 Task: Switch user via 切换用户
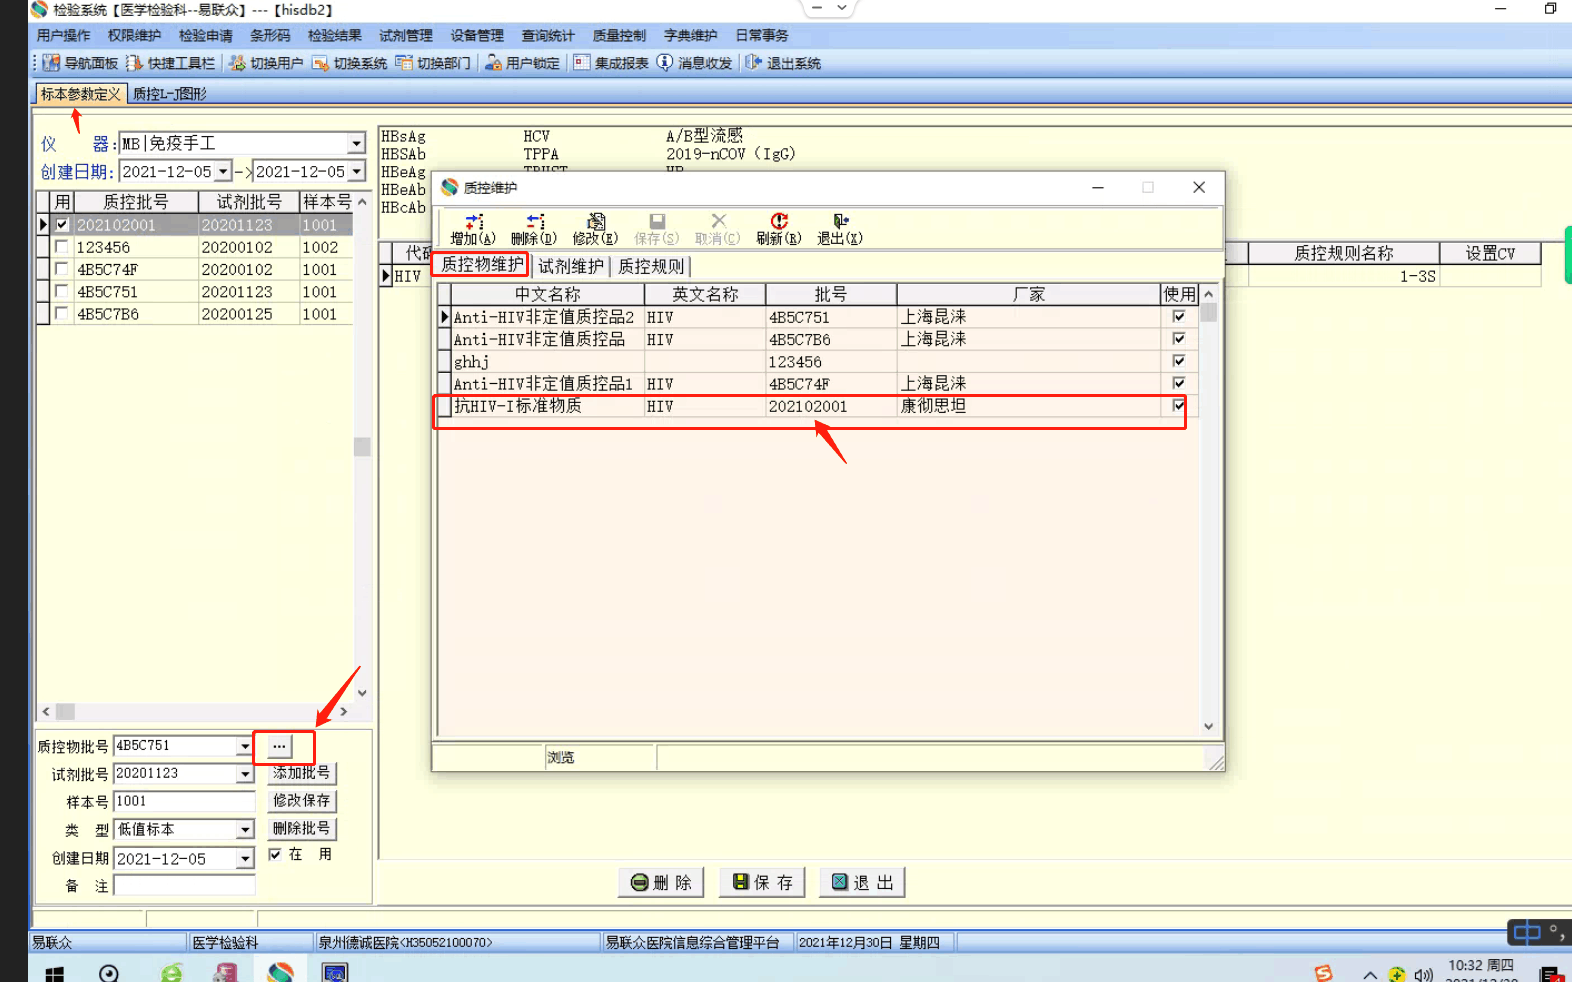tap(266, 63)
